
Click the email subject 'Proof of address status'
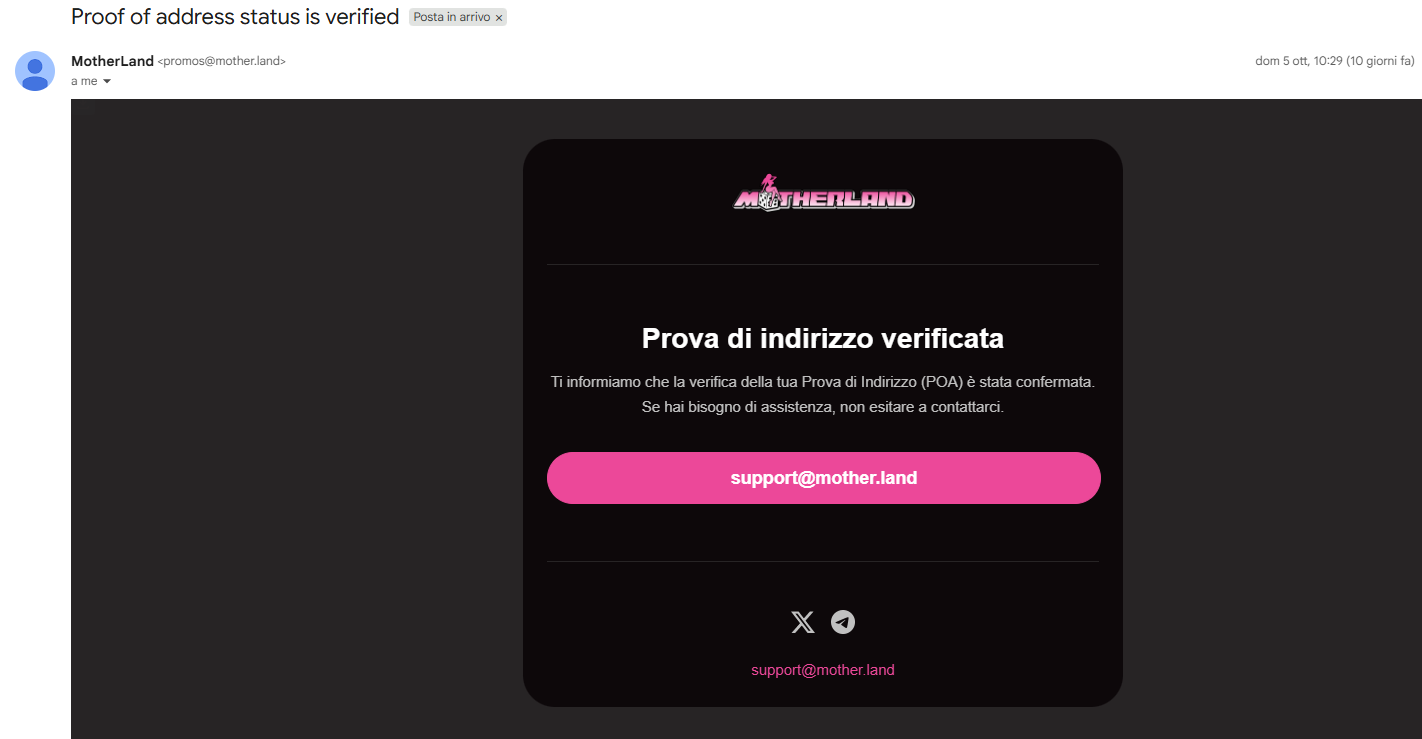click(185, 17)
